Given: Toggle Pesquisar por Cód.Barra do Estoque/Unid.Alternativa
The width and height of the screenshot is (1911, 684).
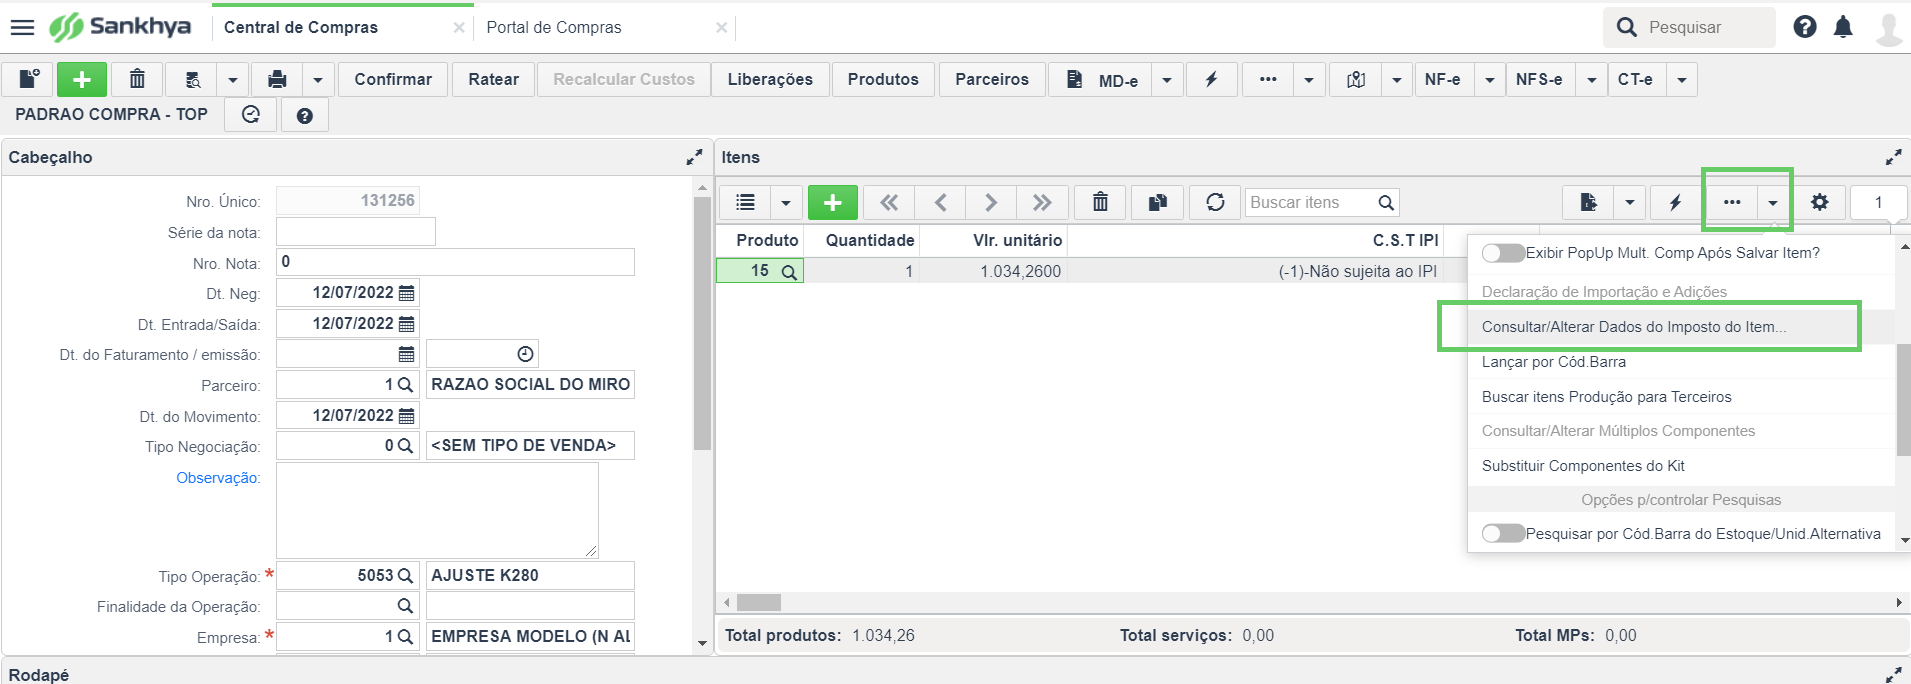Looking at the screenshot, I should (1503, 534).
